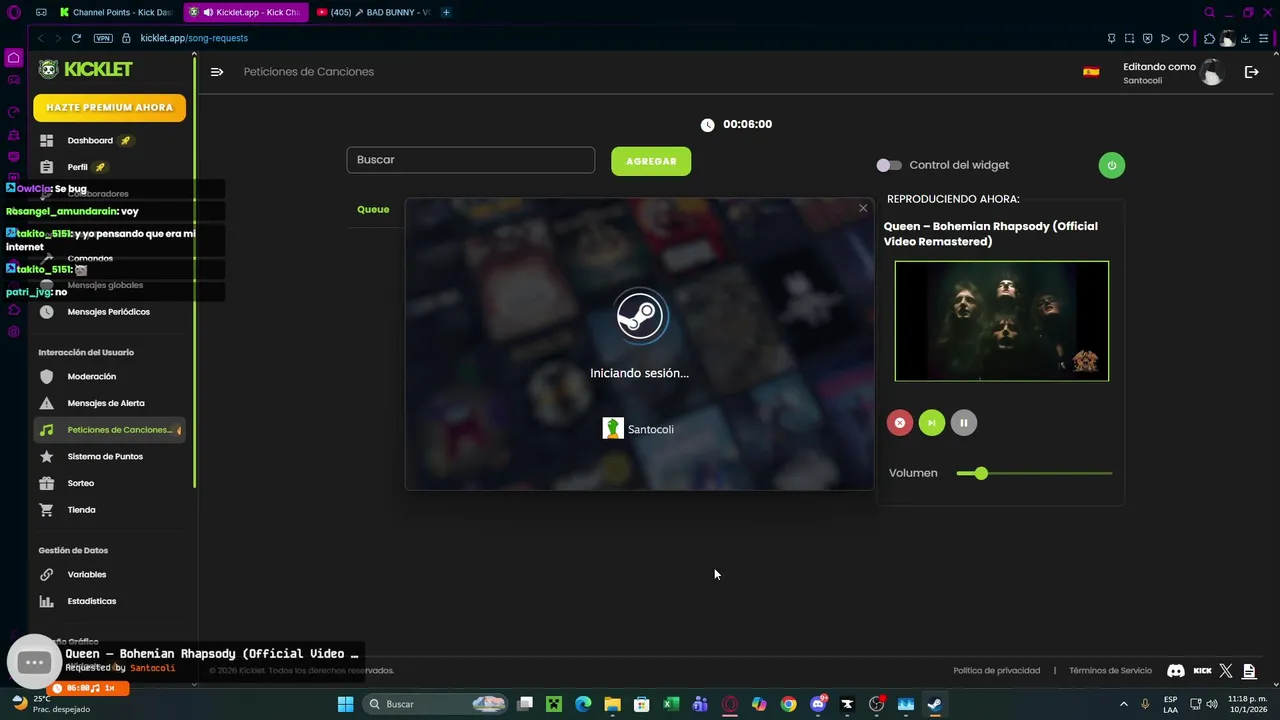Click the Steam logo in the overlay
Screen dimensions: 1280x720
click(x=640, y=315)
